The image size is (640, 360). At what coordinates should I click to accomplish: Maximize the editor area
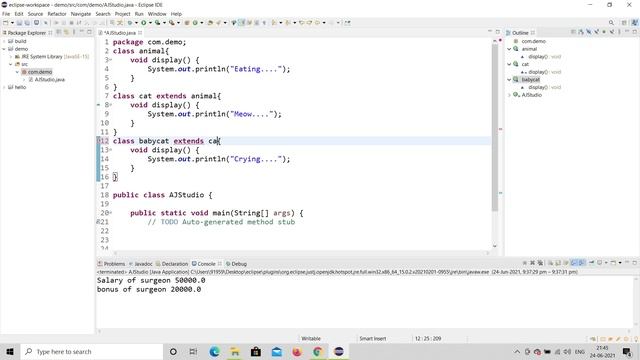[498, 32]
